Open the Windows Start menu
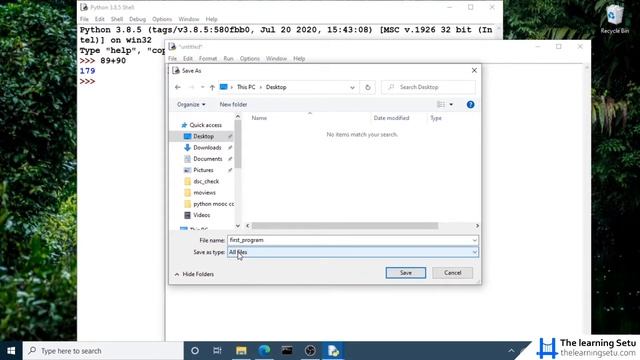Image resolution: width=640 pixels, height=360 pixels. (x=11, y=351)
